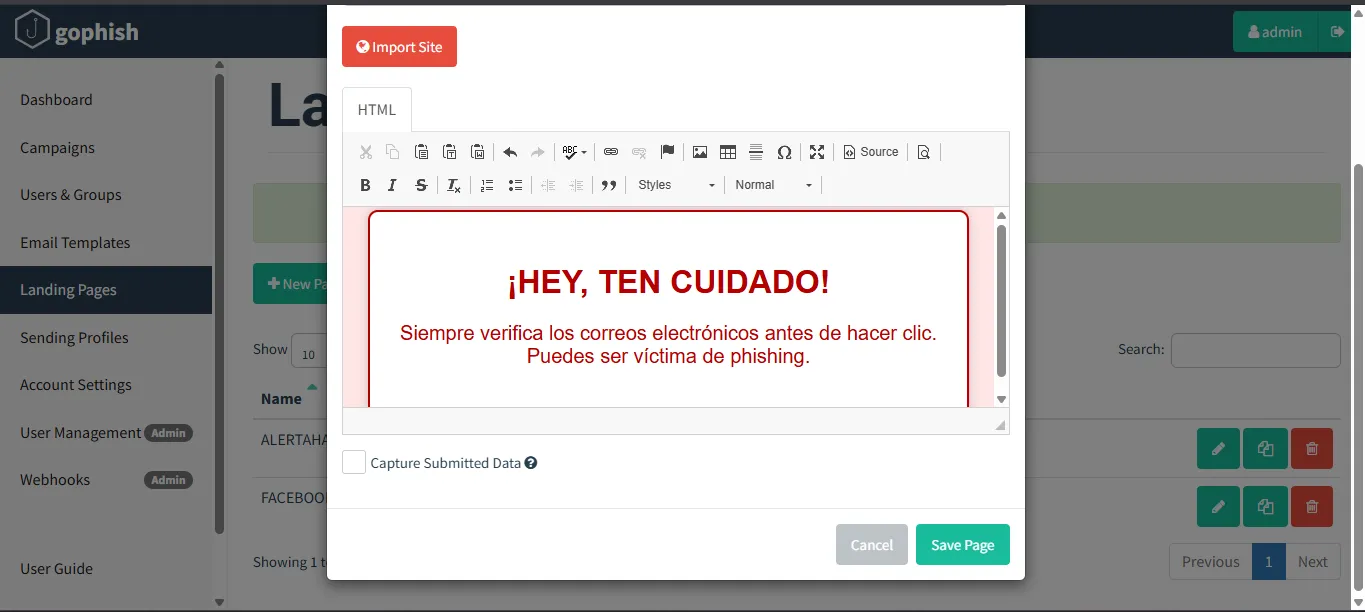Select the HTML tab
The image size is (1365, 612).
(377, 110)
